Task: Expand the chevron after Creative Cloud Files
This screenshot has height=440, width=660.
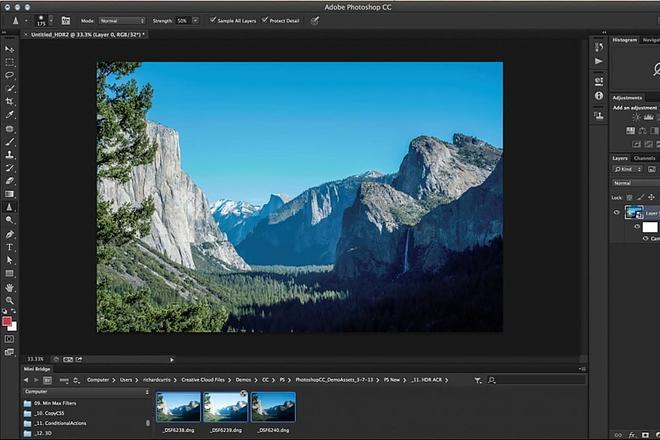Action: click(230, 380)
